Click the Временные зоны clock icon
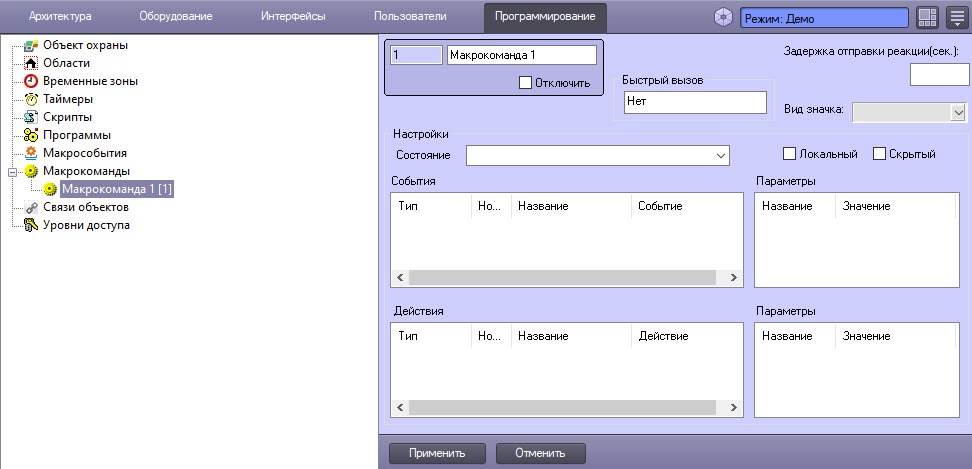972x469 pixels. pos(31,81)
